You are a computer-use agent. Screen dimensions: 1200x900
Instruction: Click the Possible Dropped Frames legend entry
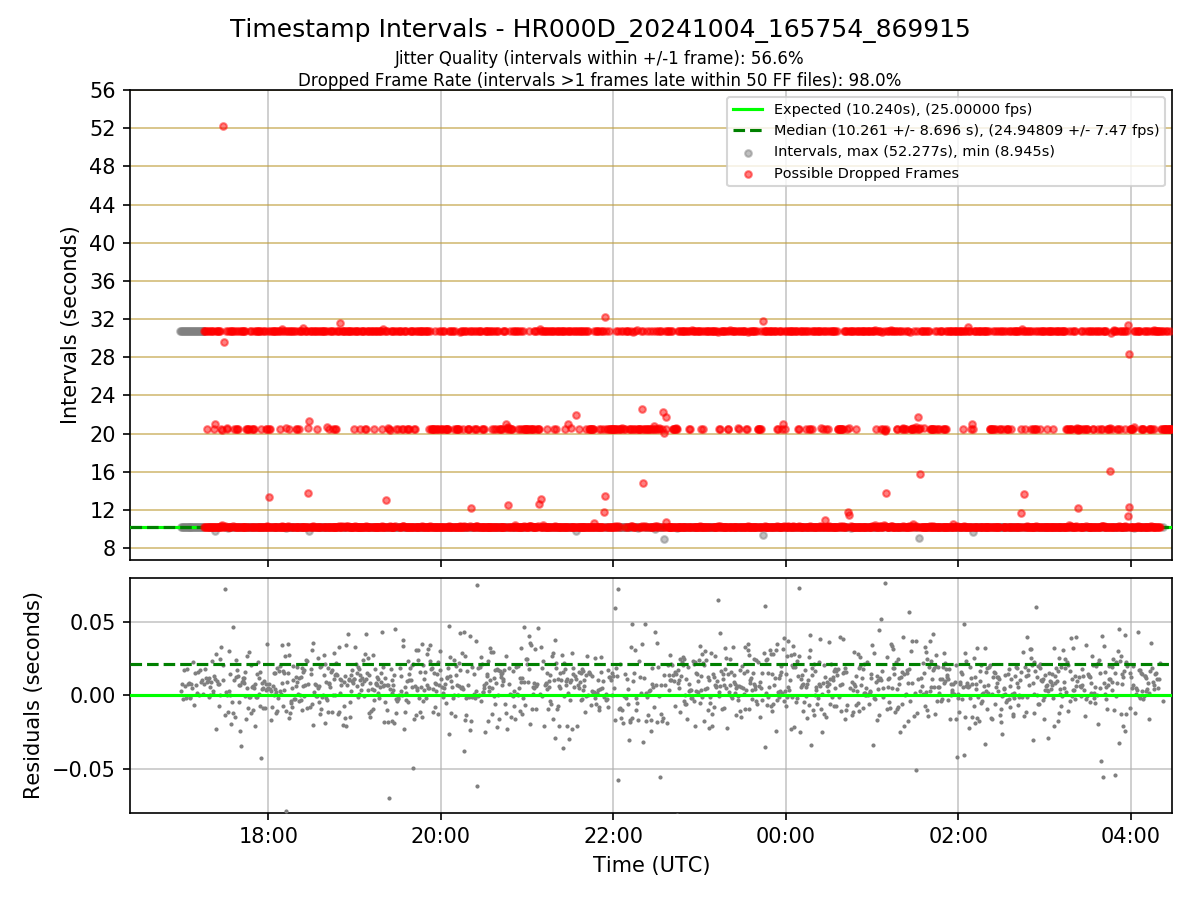(x=866, y=173)
